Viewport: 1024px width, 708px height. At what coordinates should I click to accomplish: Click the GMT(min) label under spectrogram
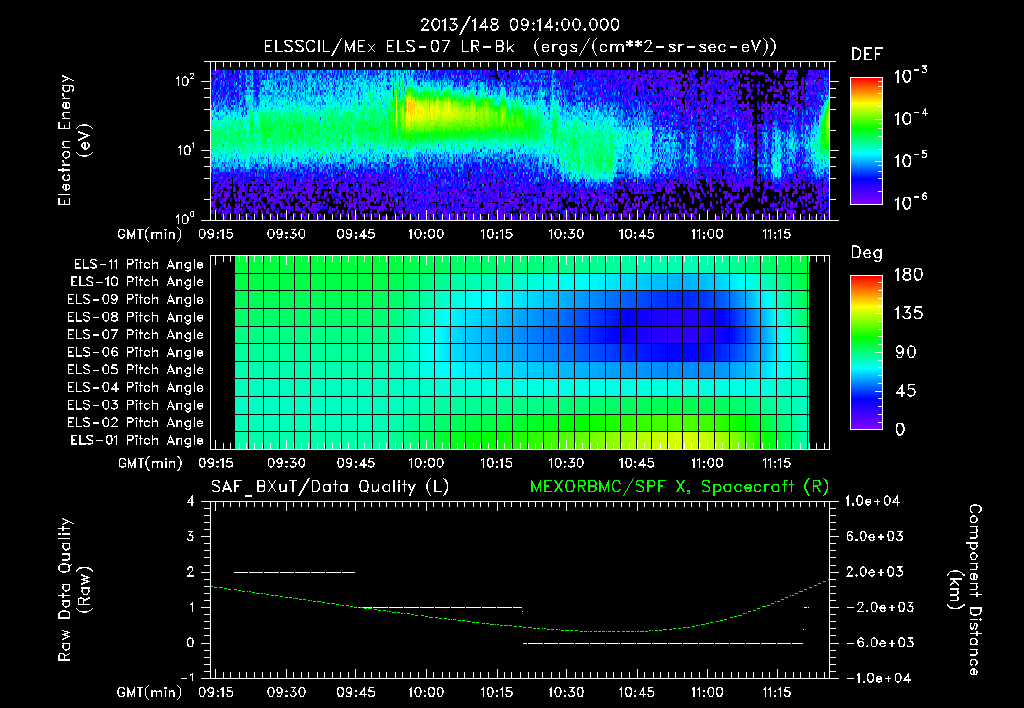[150, 234]
